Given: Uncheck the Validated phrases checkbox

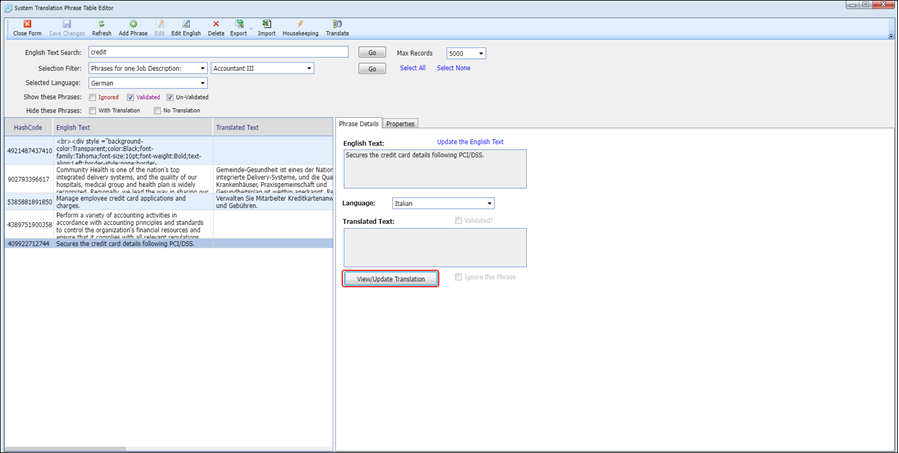Looking at the screenshot, I should (131, 97).
